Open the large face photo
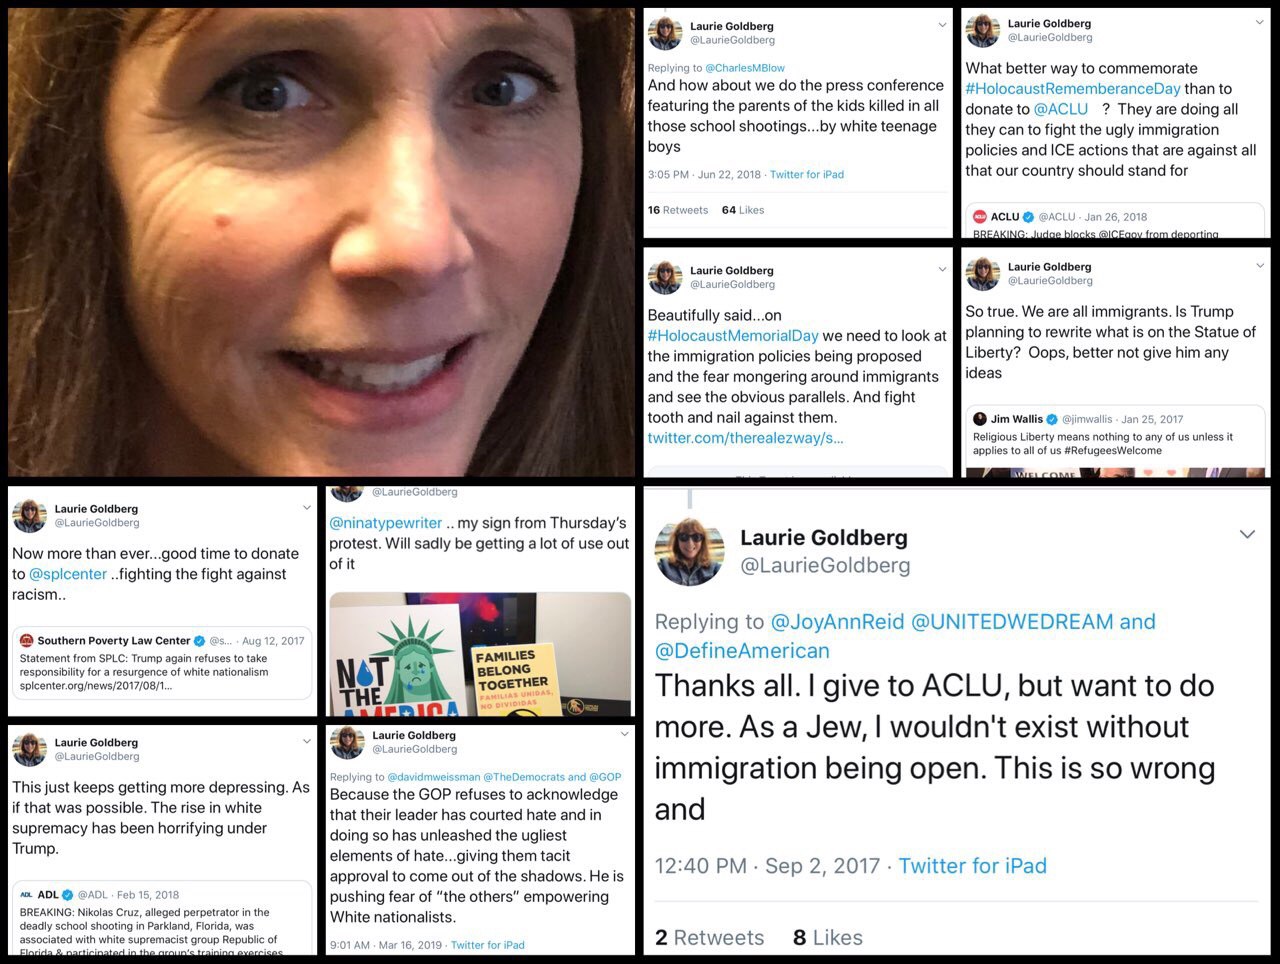Viewport: 1280px width, 964px height. point(321,242)
